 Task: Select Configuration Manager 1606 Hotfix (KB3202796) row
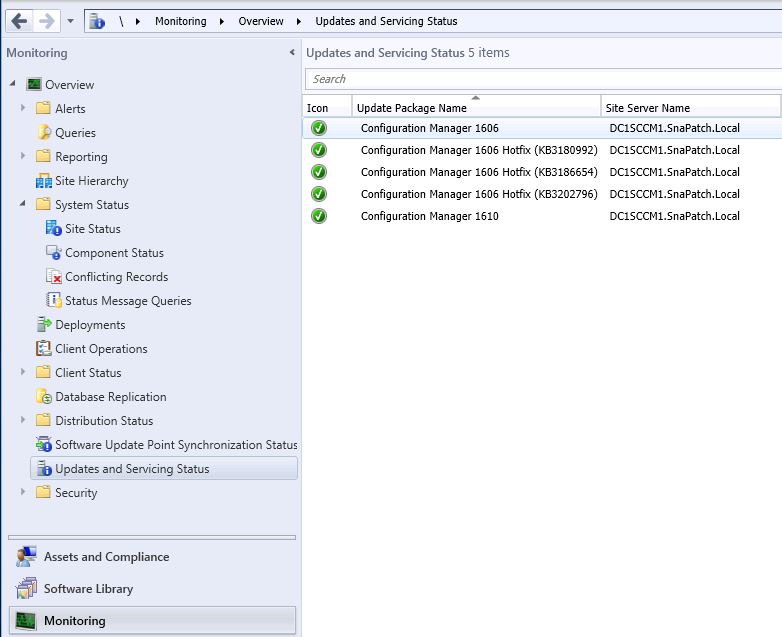point(542,194)
